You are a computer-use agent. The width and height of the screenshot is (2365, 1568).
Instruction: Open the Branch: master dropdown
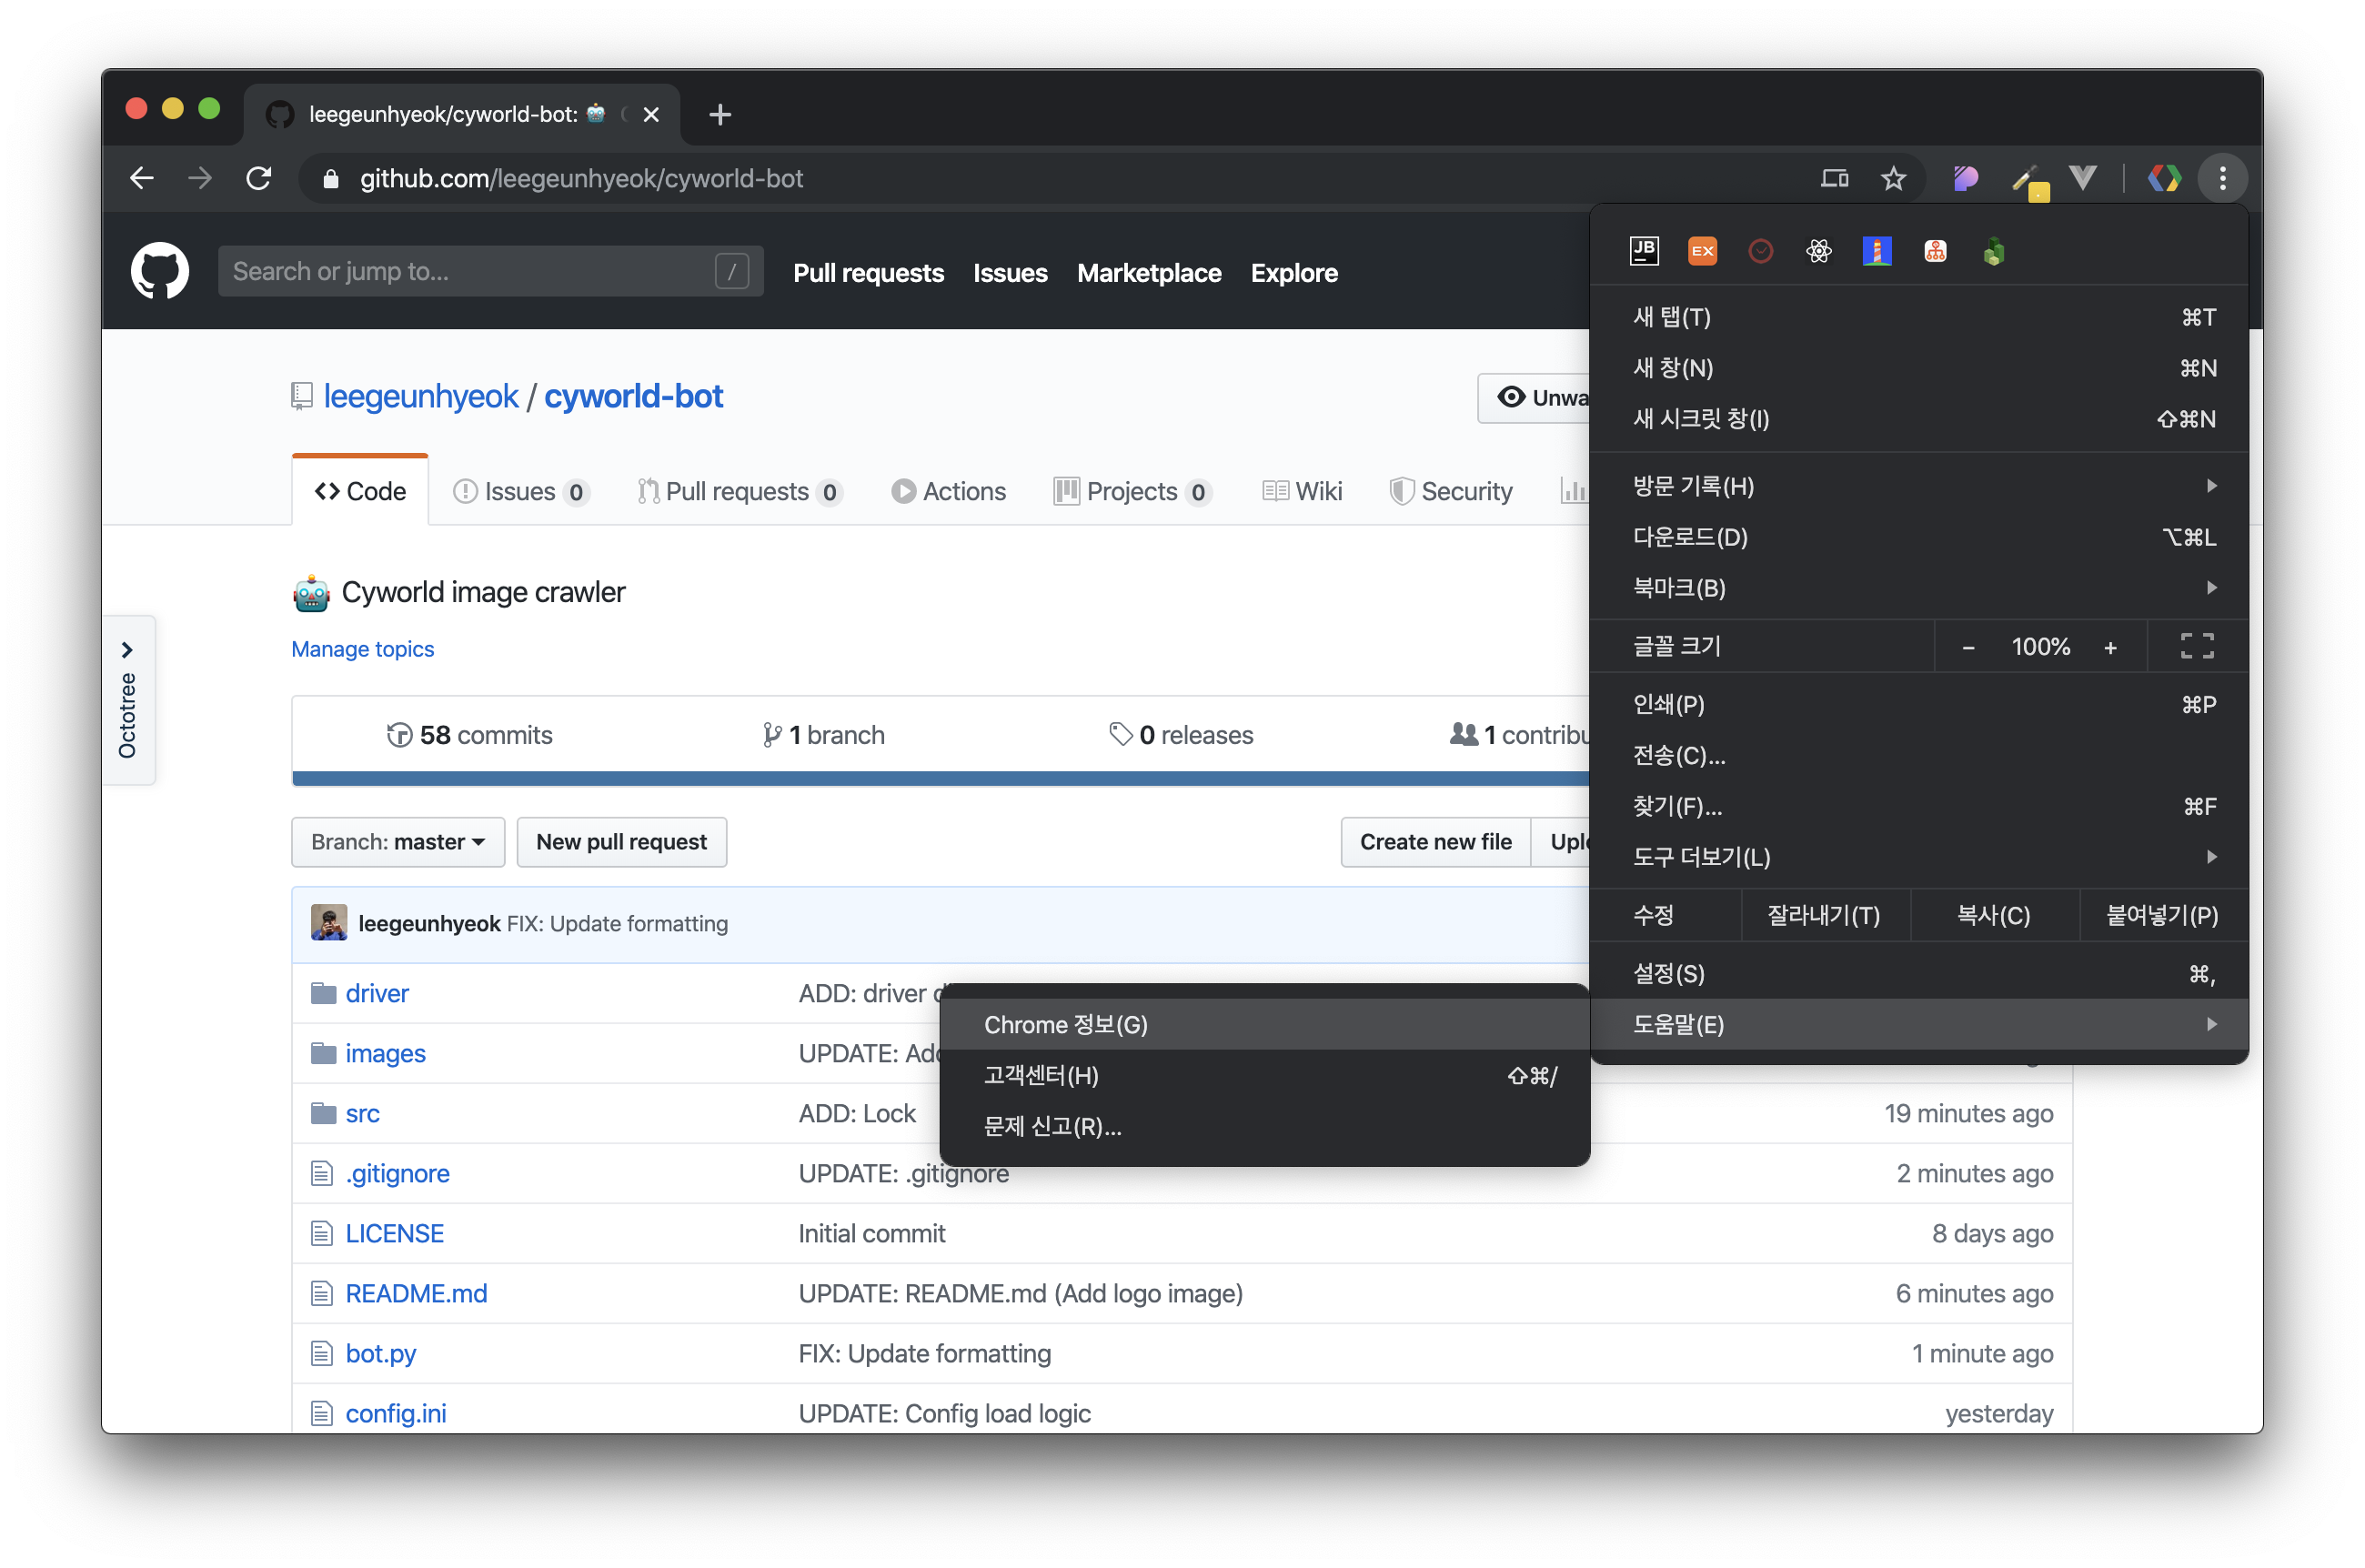tap(397, 842)
